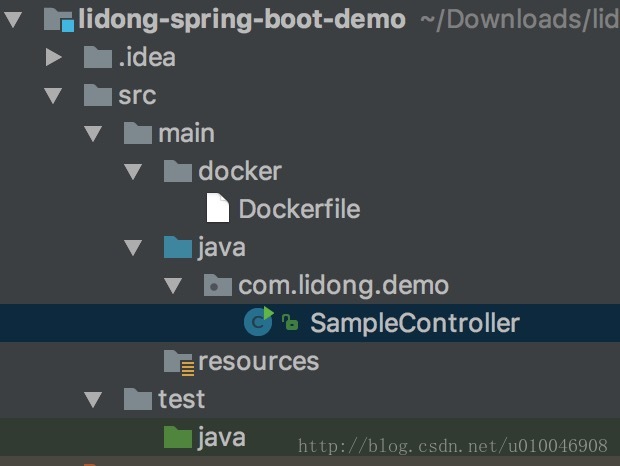
Task: Select the lidong-spring-boot-demo project root
Action: [x=242, y=19]
